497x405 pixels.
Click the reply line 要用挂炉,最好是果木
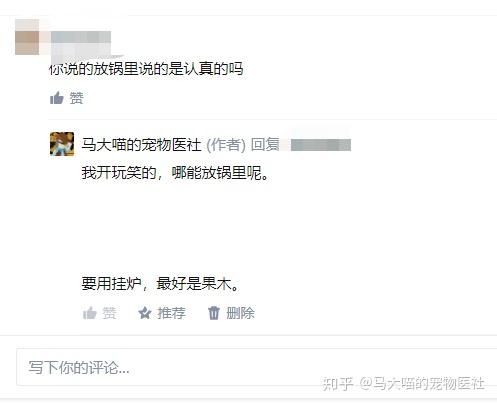click(x=160, y=284)
